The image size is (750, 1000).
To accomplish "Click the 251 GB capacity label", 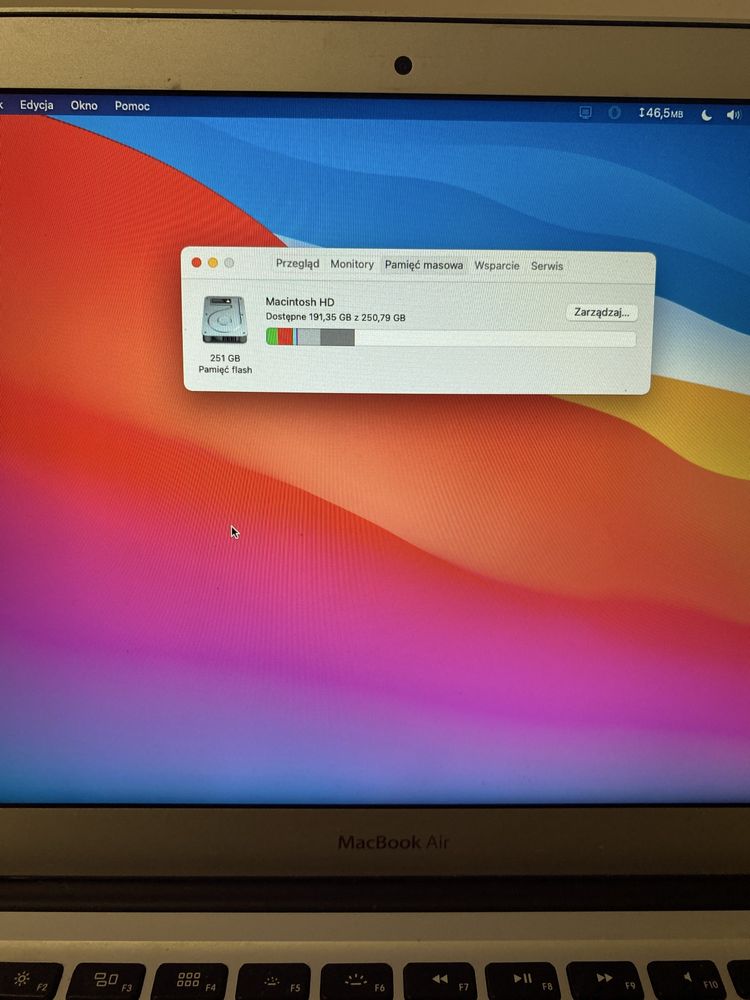I will point(225,358).
